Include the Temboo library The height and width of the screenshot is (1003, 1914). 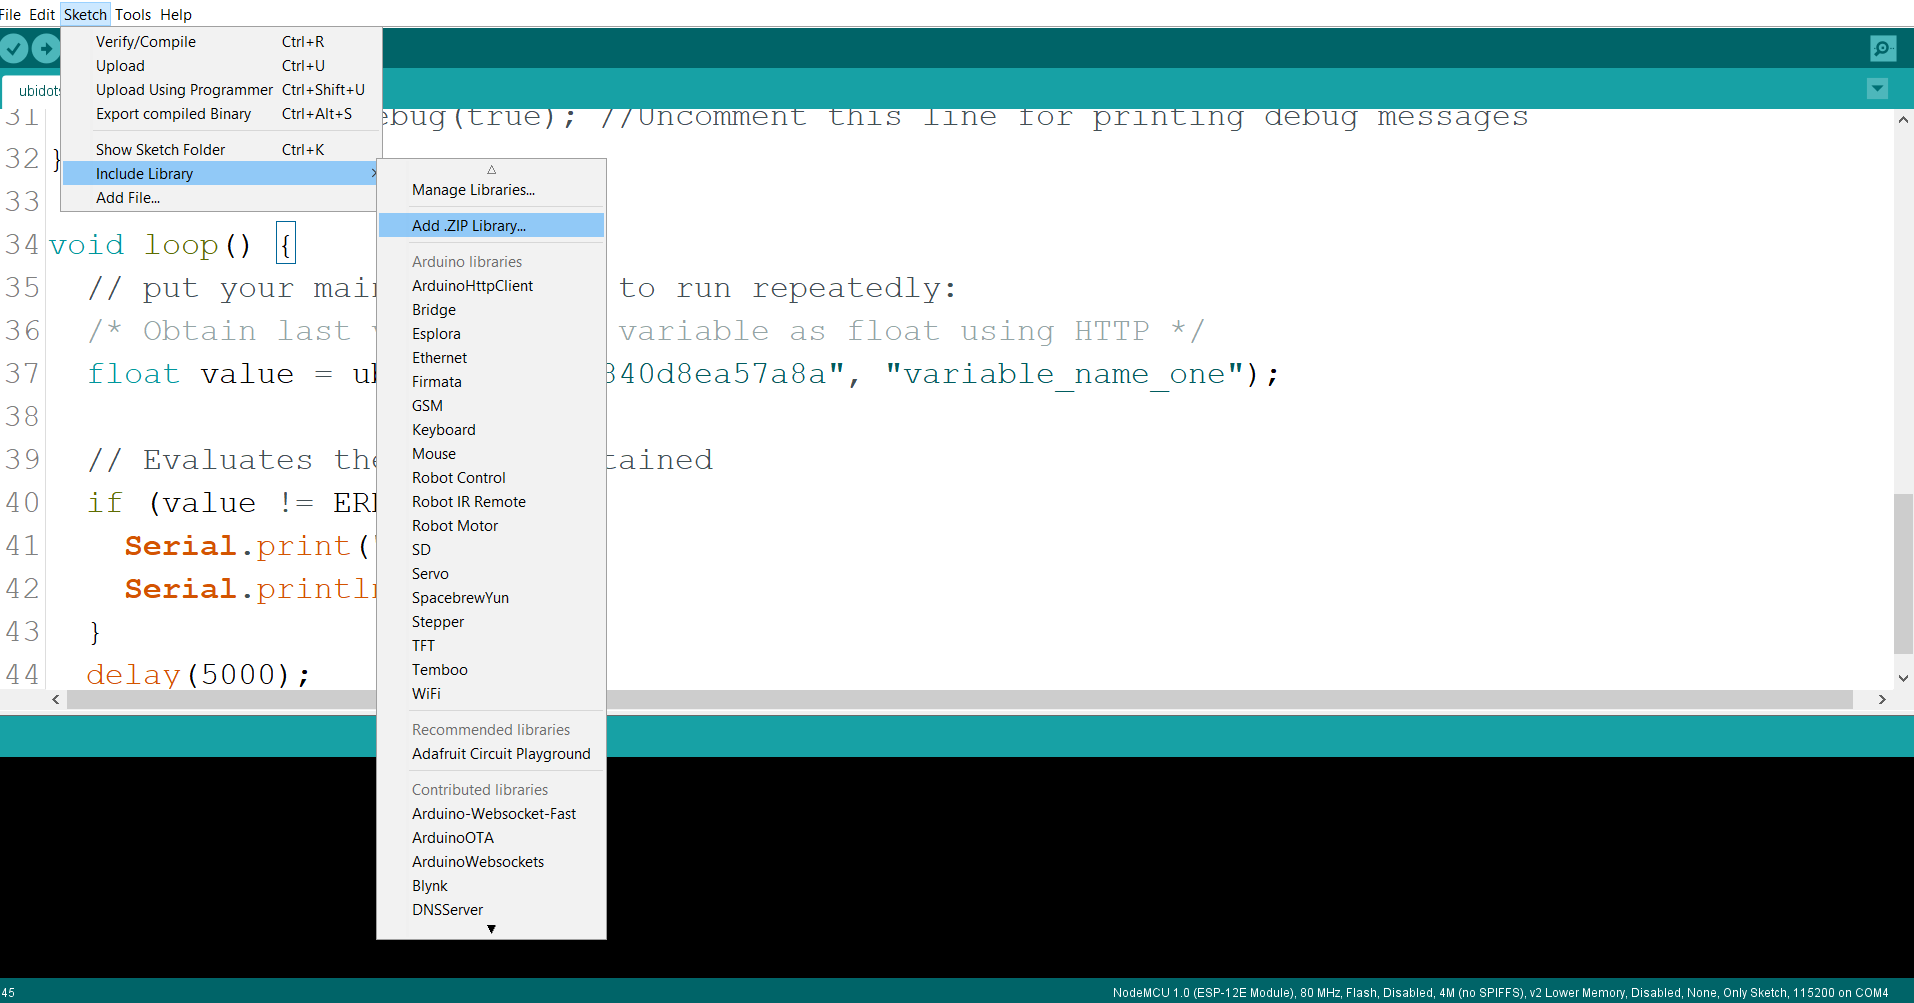tap(491, 670)
